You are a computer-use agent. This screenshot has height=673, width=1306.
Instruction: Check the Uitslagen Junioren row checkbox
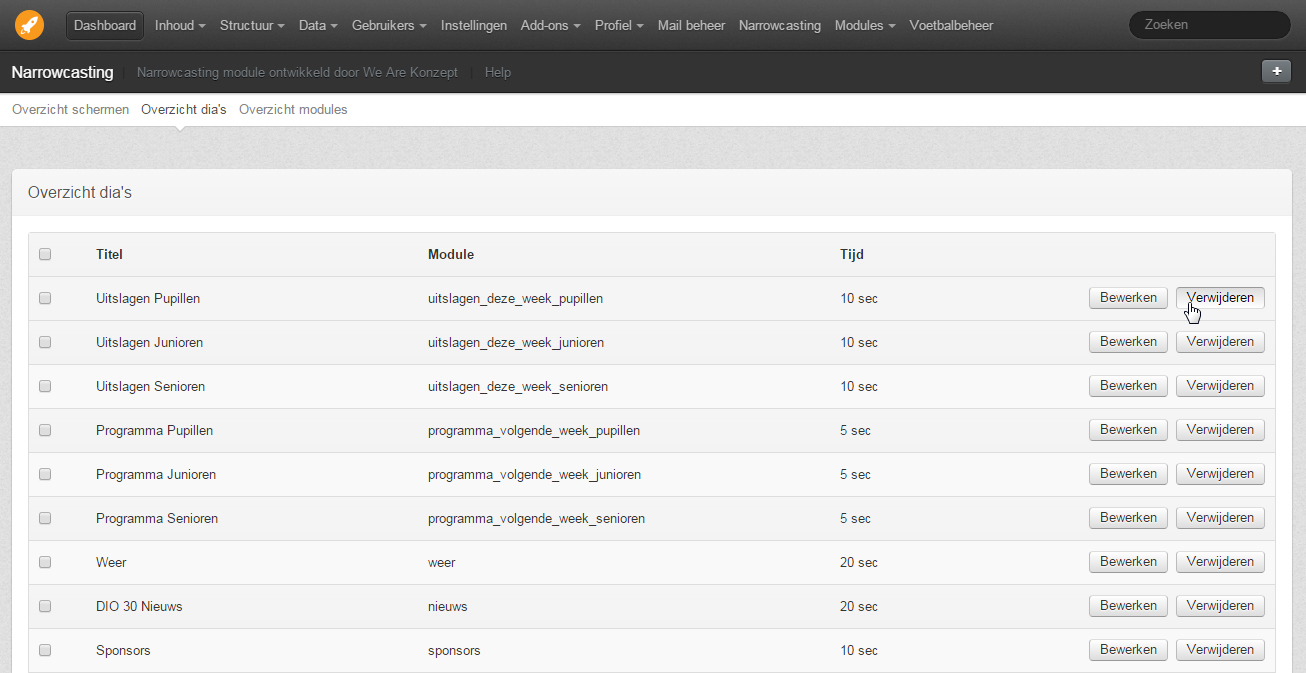click(45, 342)
